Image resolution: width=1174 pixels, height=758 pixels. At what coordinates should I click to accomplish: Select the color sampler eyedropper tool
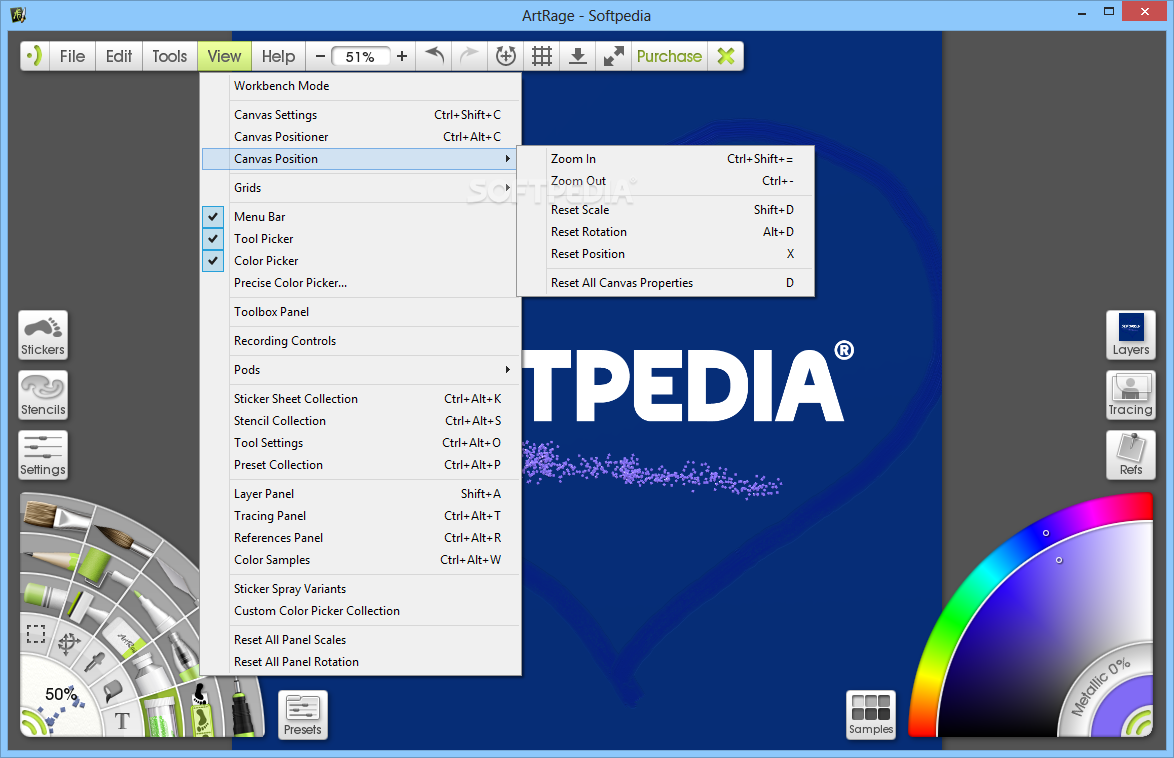94,662
